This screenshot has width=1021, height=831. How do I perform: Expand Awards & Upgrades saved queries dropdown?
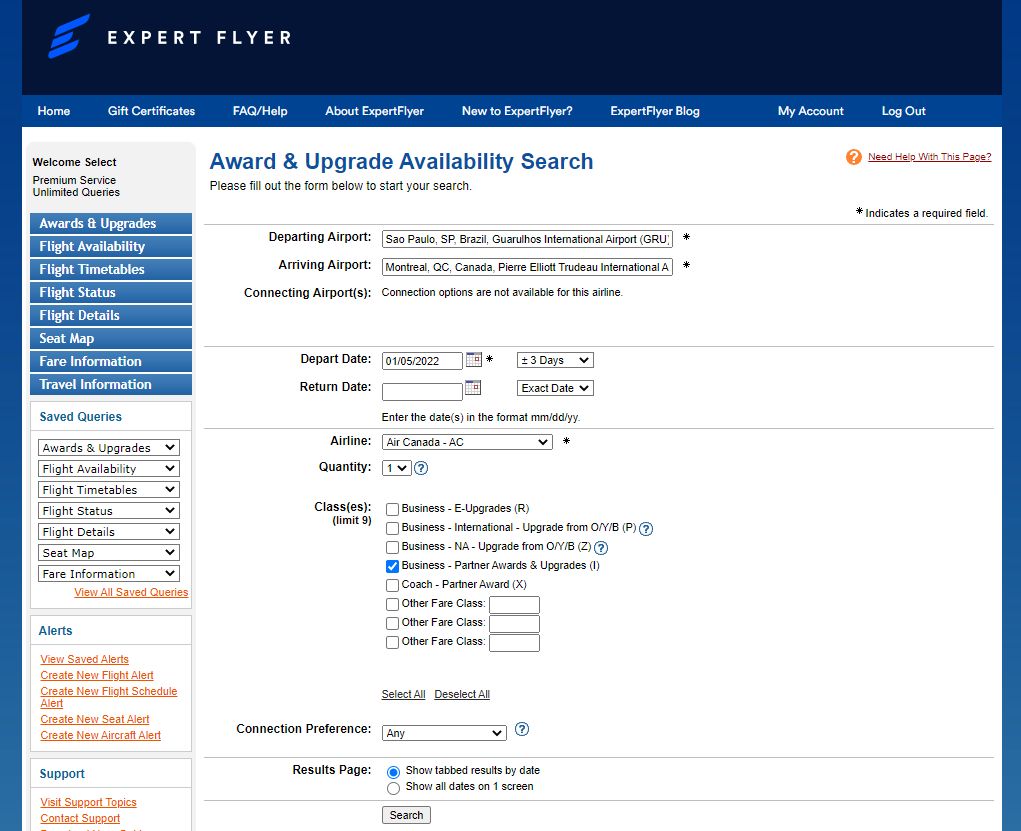109,448
